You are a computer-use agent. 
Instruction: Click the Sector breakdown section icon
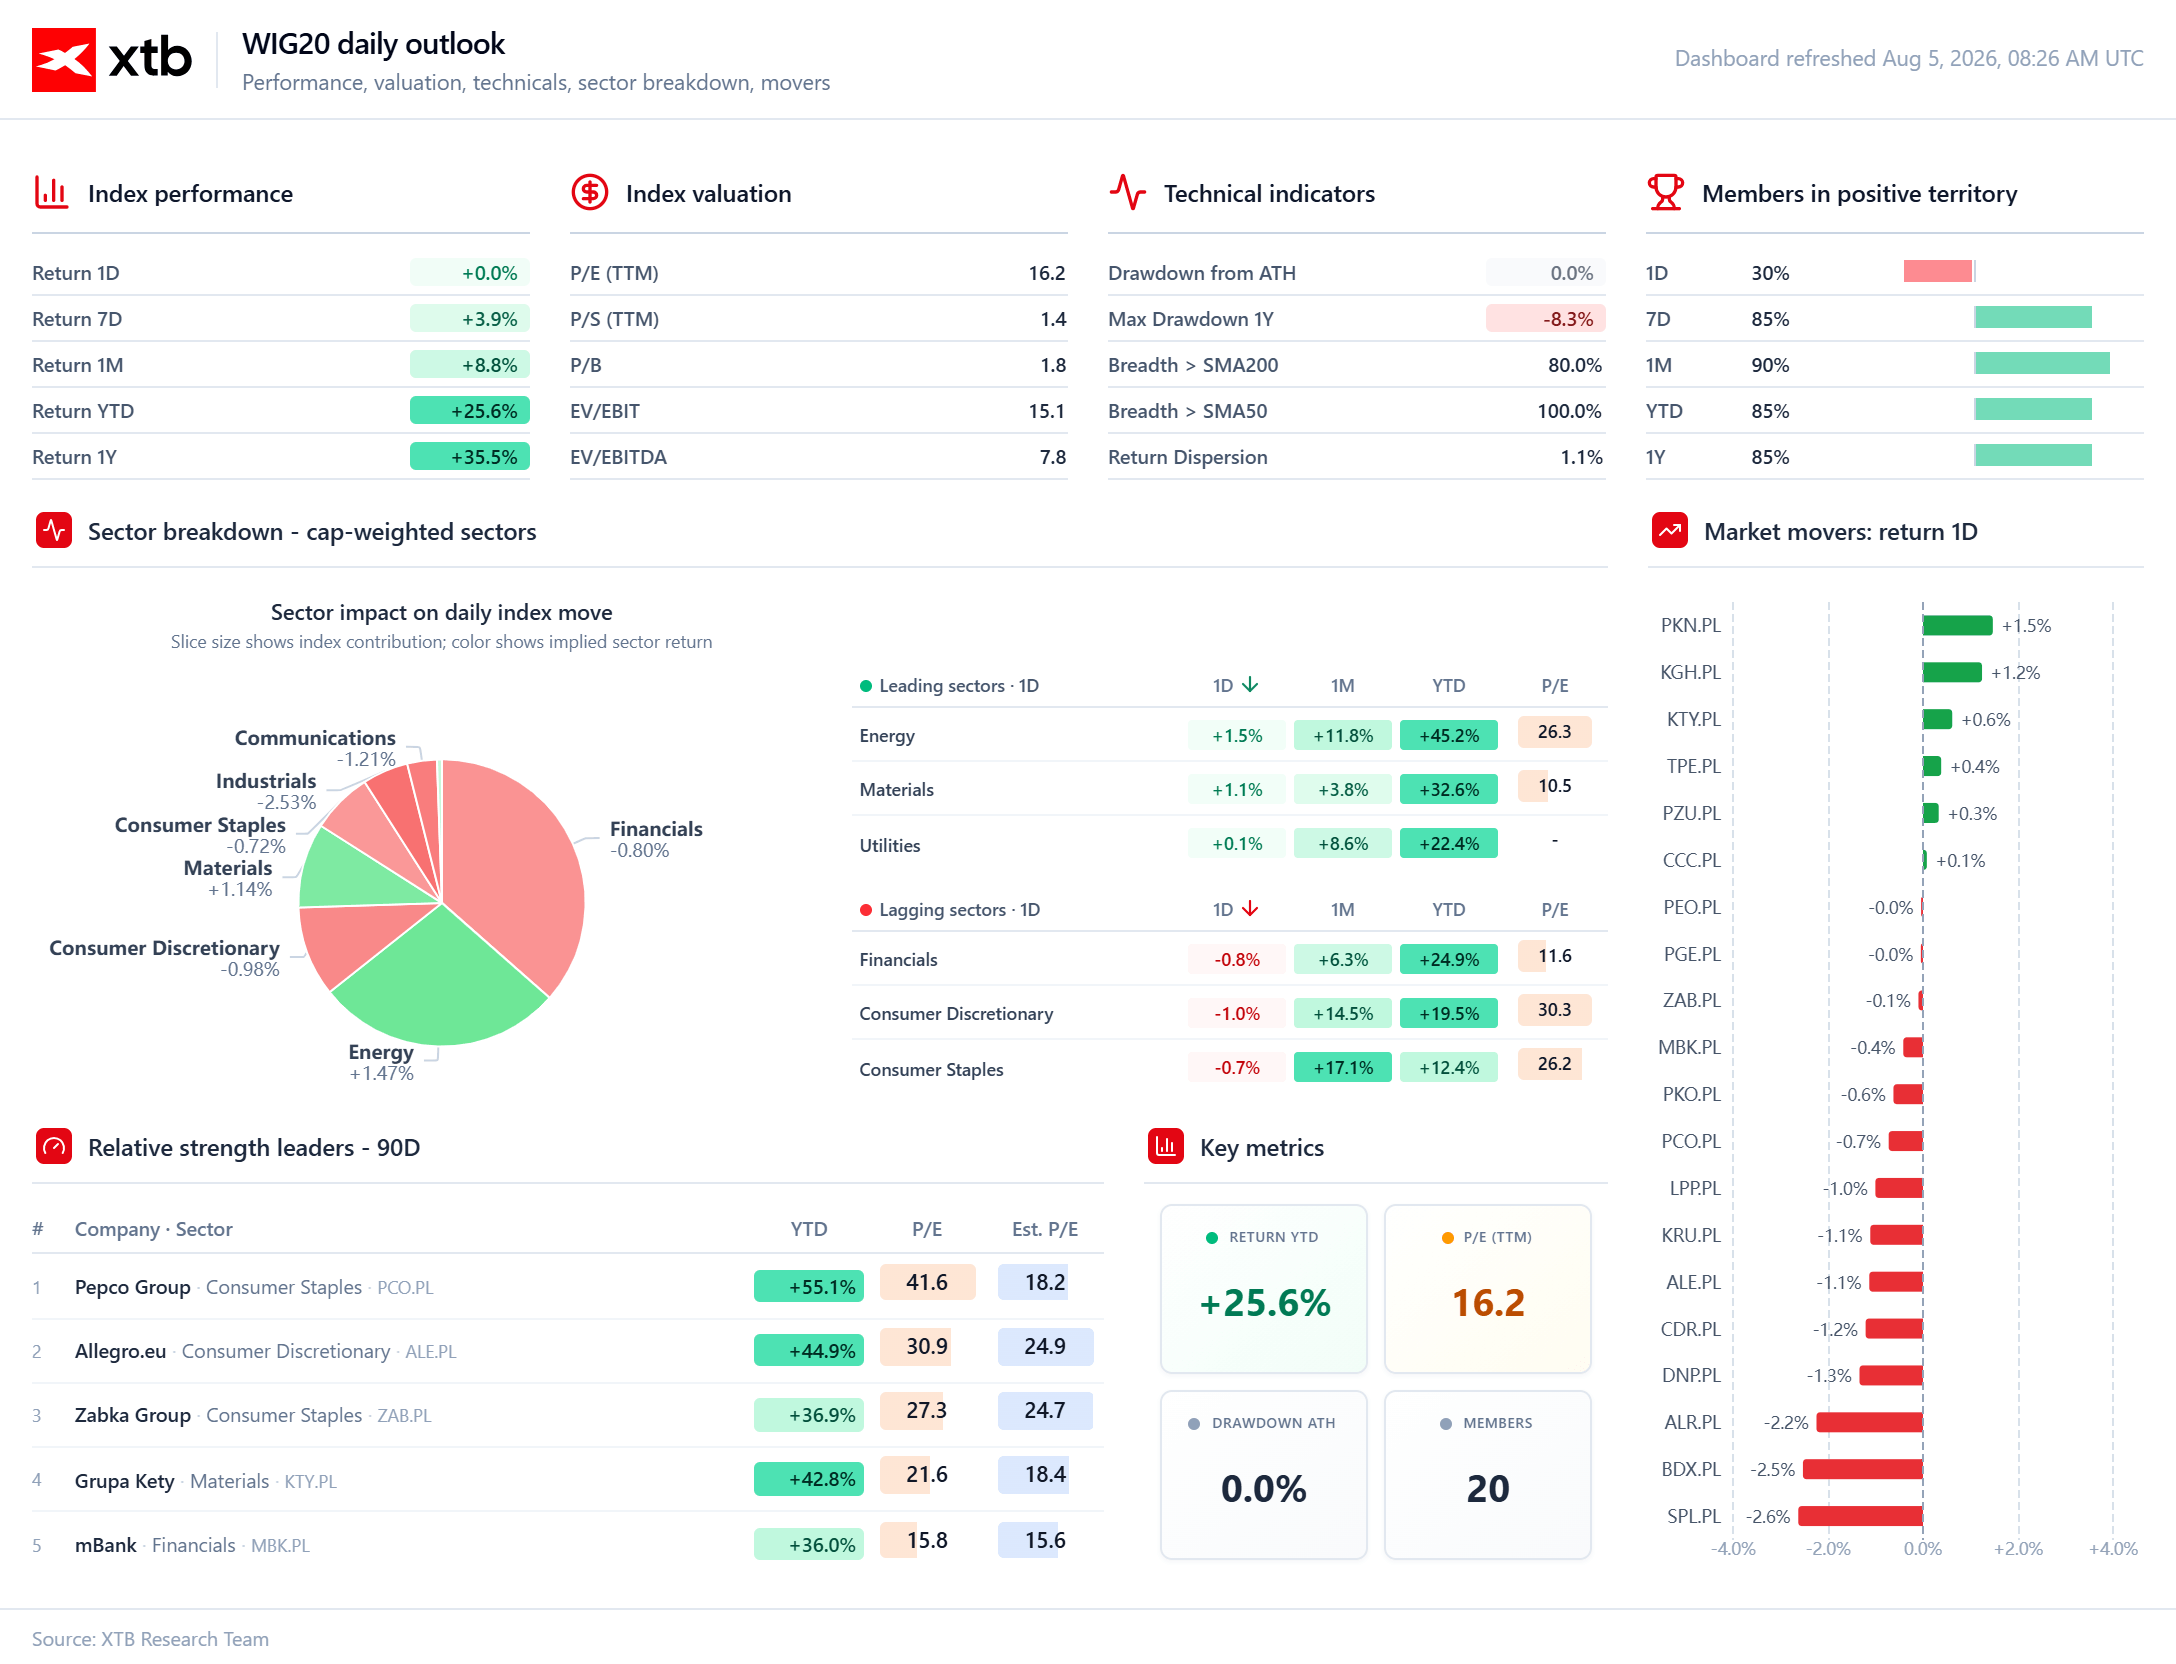(54, 530)
